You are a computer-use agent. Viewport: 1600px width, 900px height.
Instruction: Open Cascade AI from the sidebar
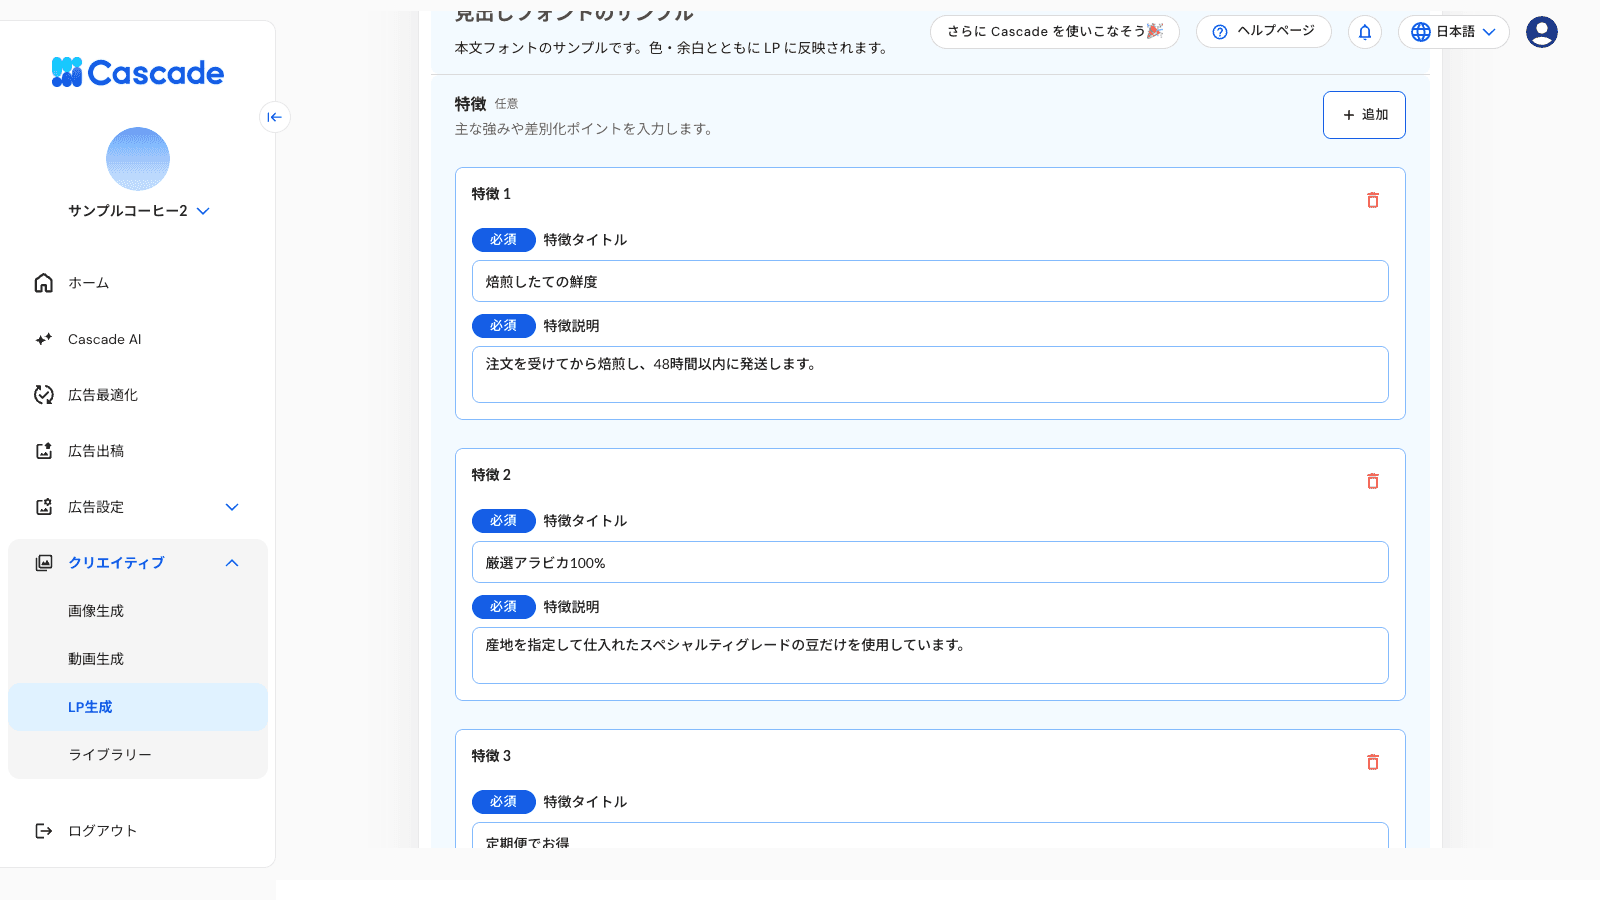click(138, 339)
